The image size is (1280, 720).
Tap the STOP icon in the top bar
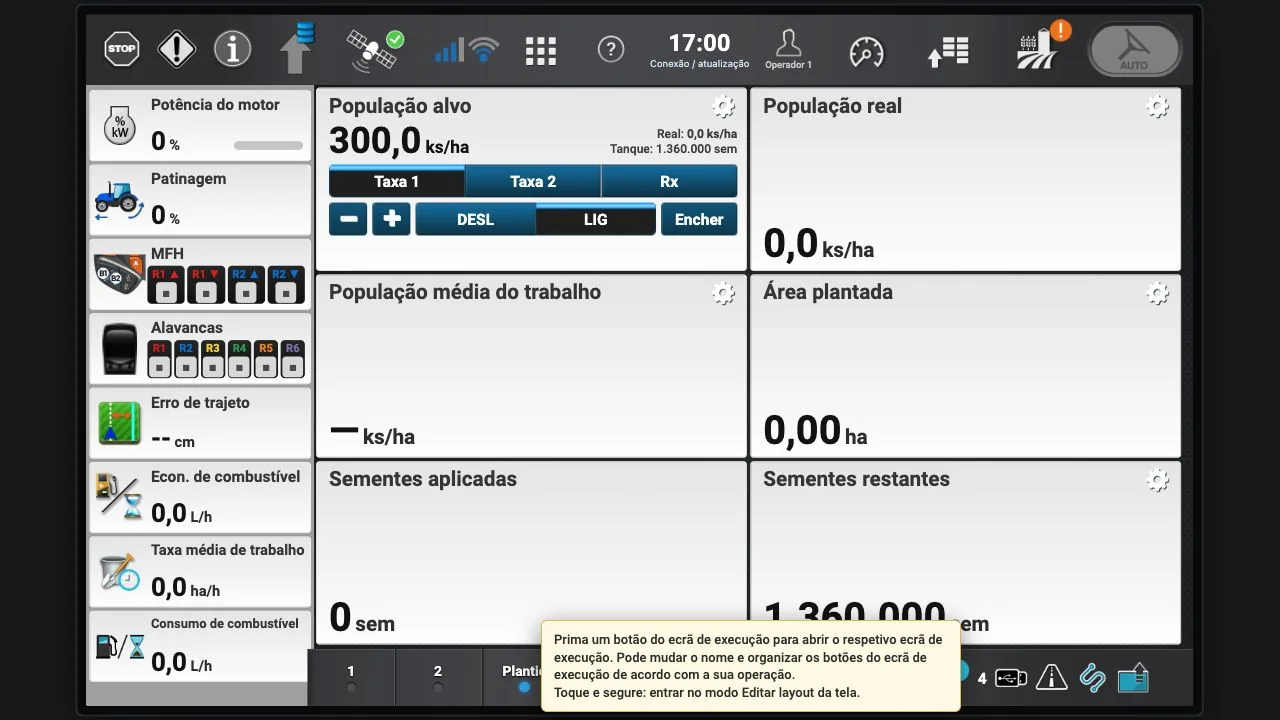[122, 48]
